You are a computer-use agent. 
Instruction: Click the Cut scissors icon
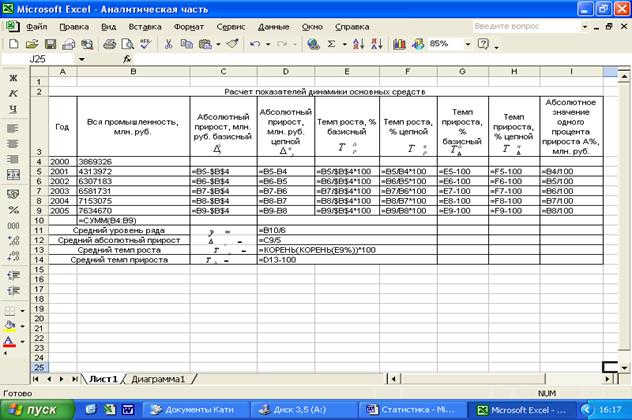click(169, 44)
